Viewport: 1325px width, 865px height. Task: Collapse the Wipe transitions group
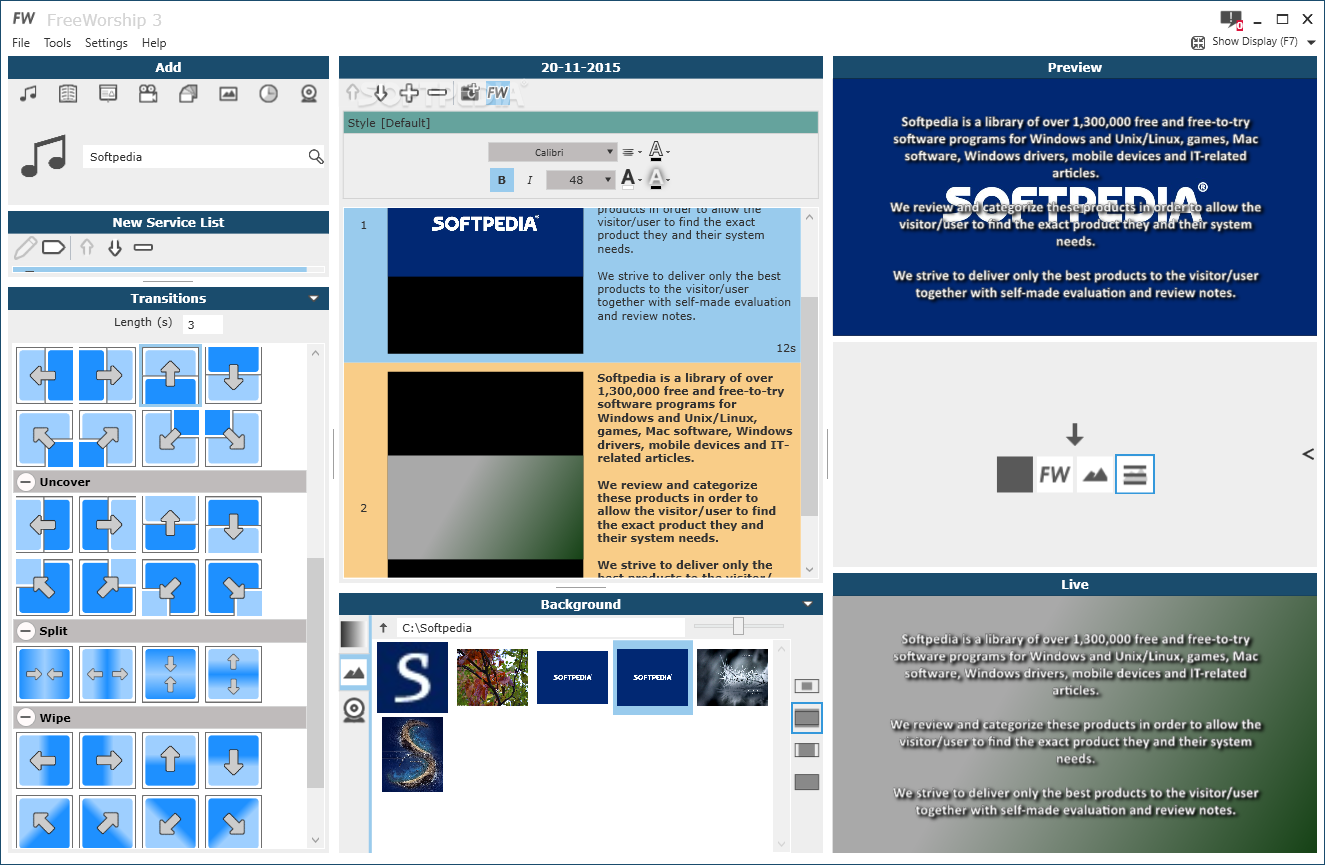click(x=26, y=718)
